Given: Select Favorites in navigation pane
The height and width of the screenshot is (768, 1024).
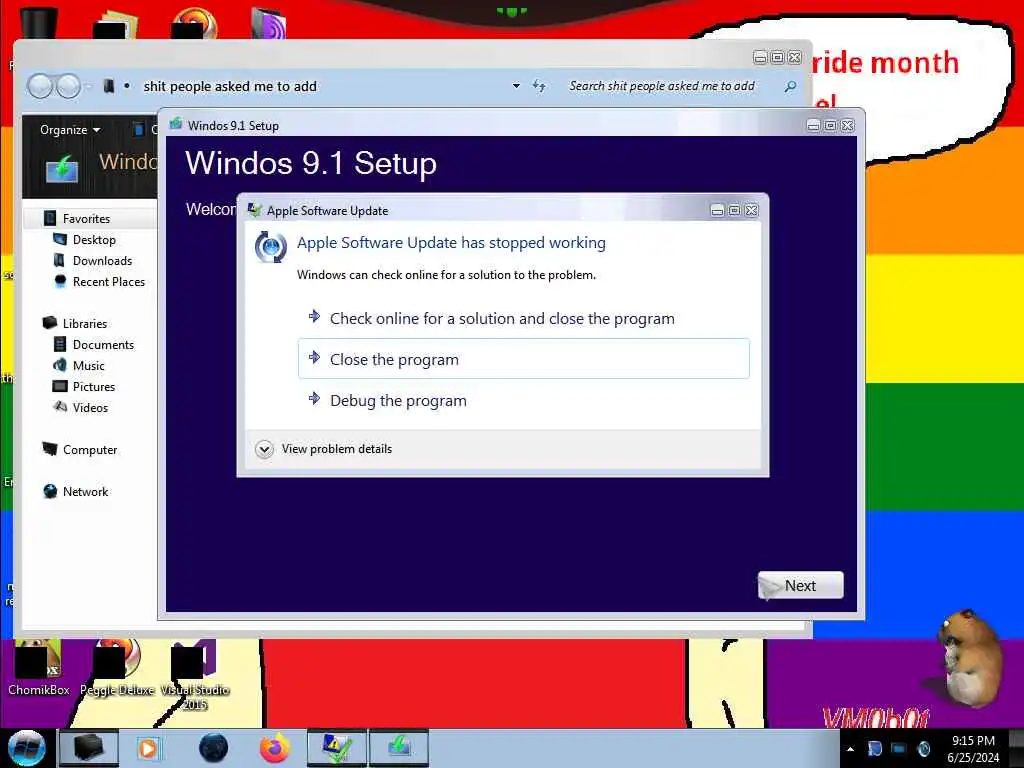Looking at the screenshot, I should (86, 218).
